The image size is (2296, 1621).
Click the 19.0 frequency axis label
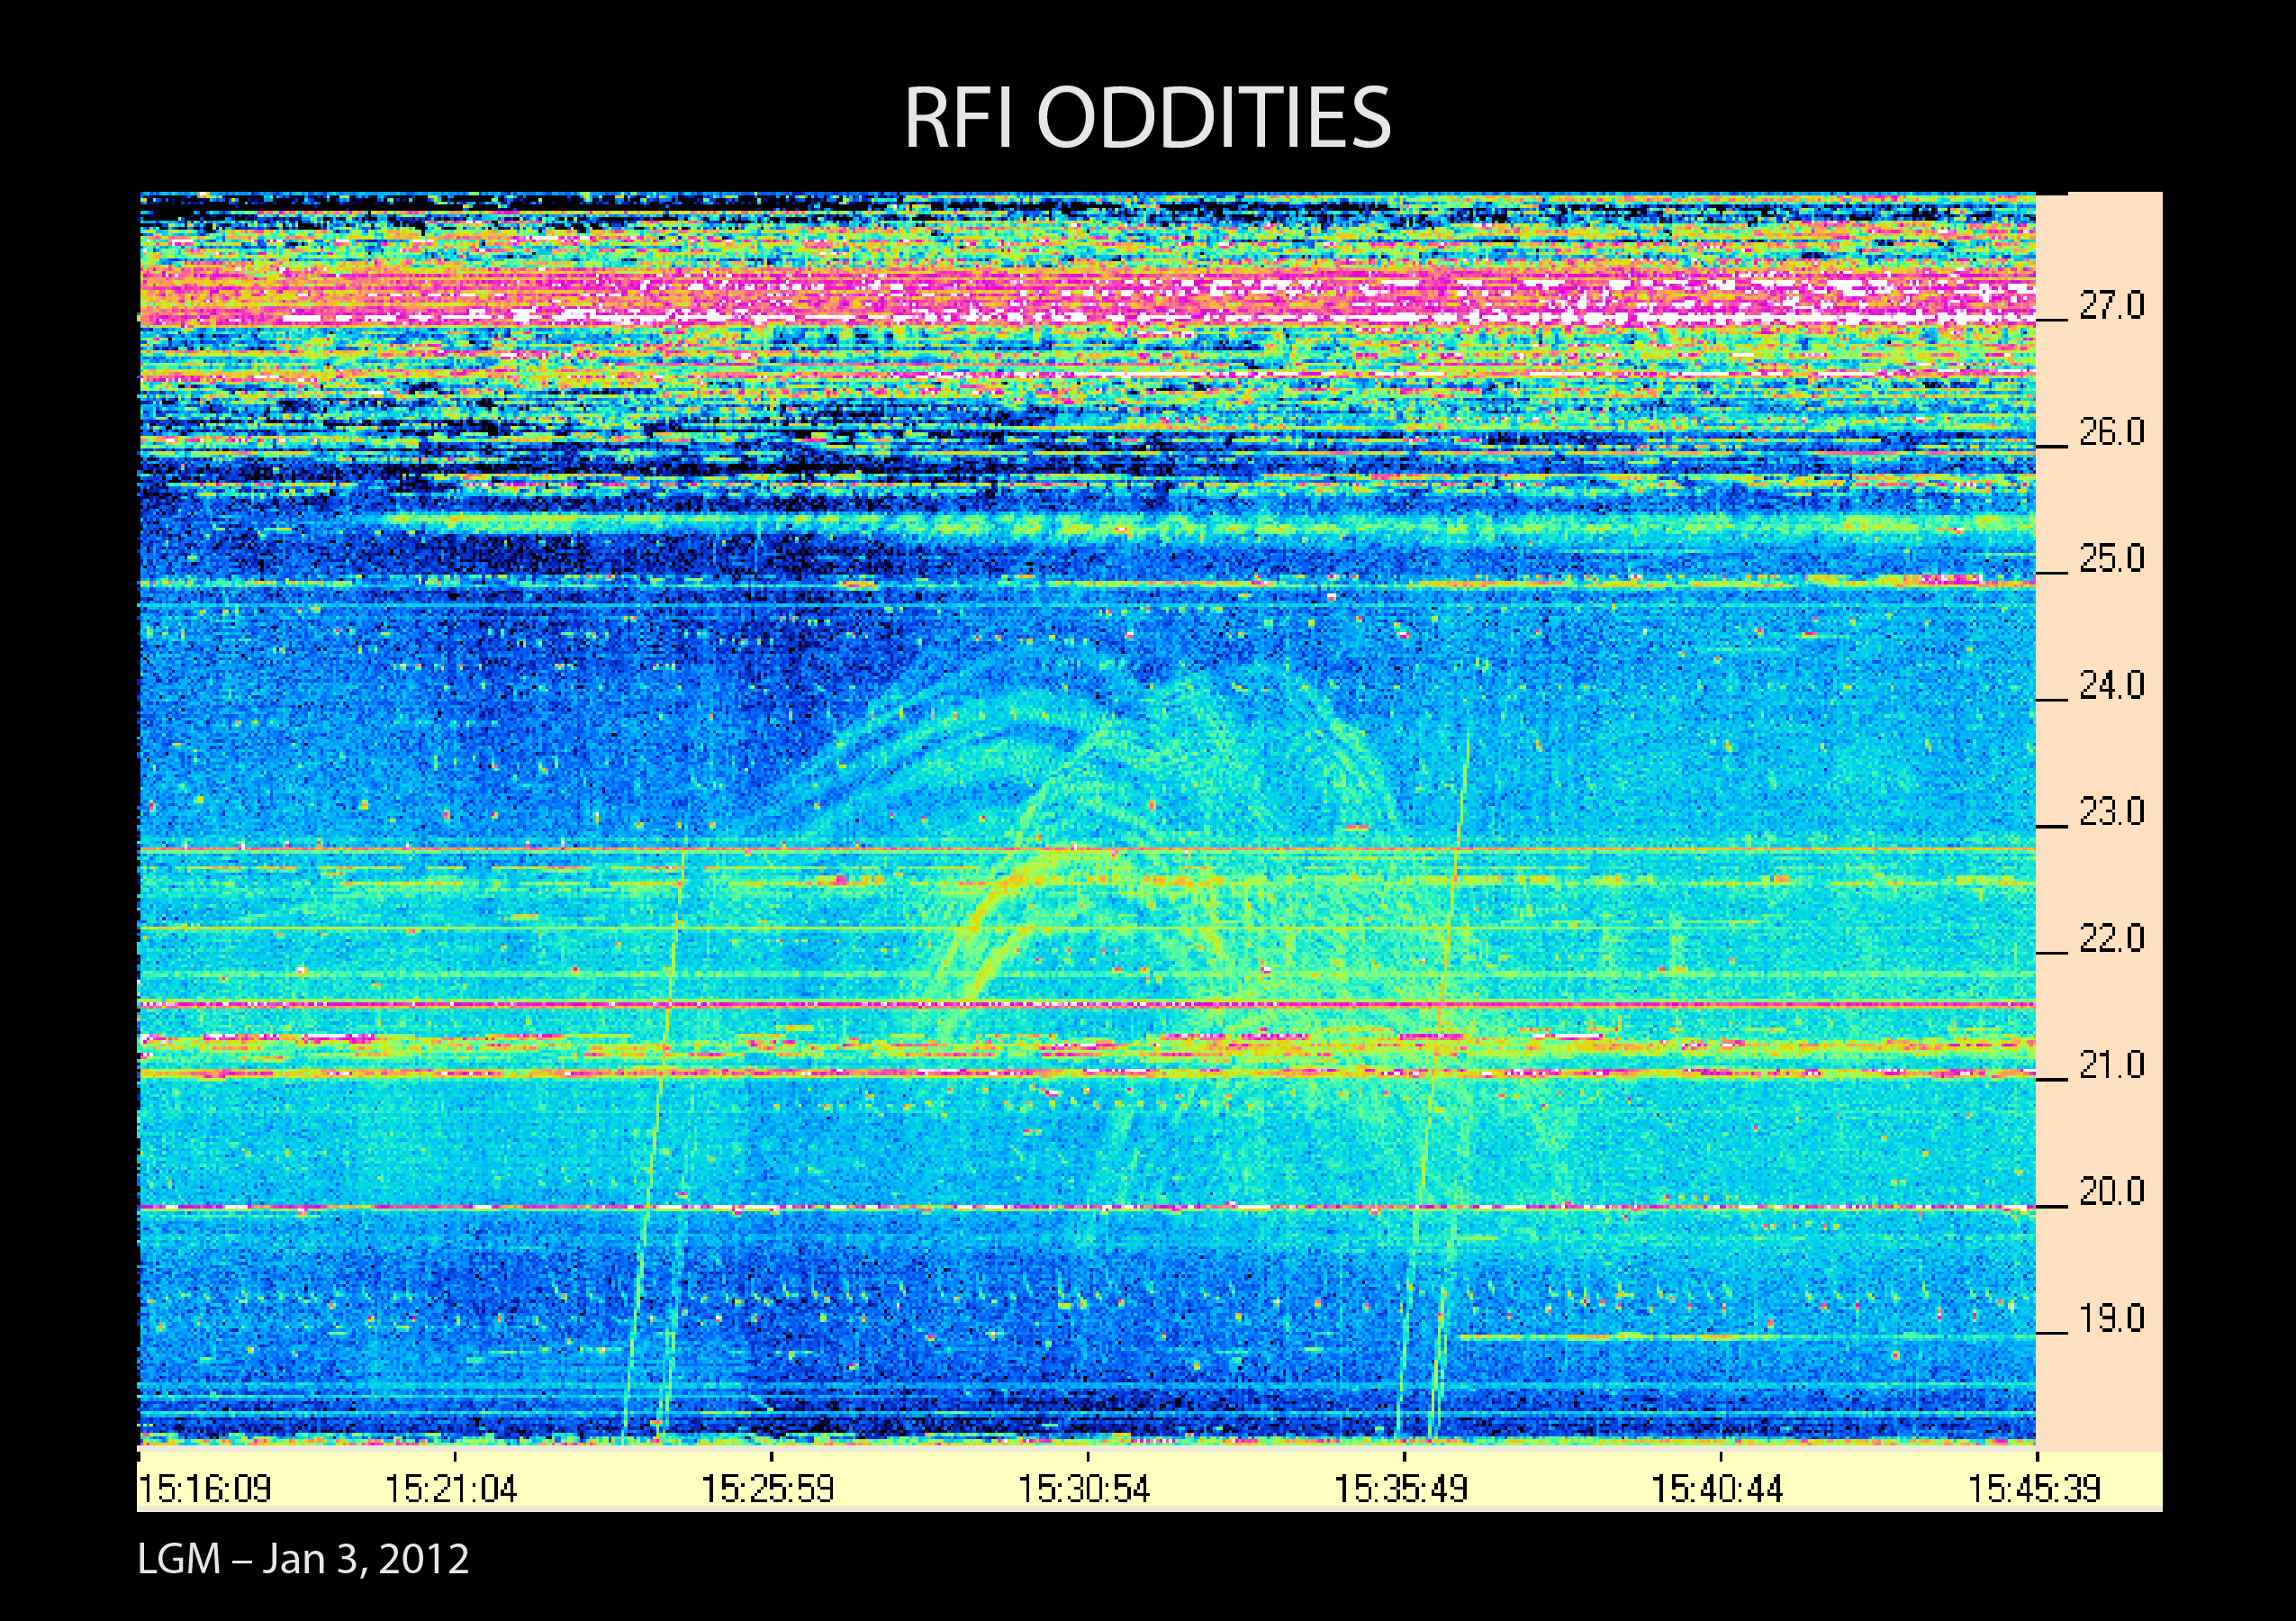coord(2111,1319)
